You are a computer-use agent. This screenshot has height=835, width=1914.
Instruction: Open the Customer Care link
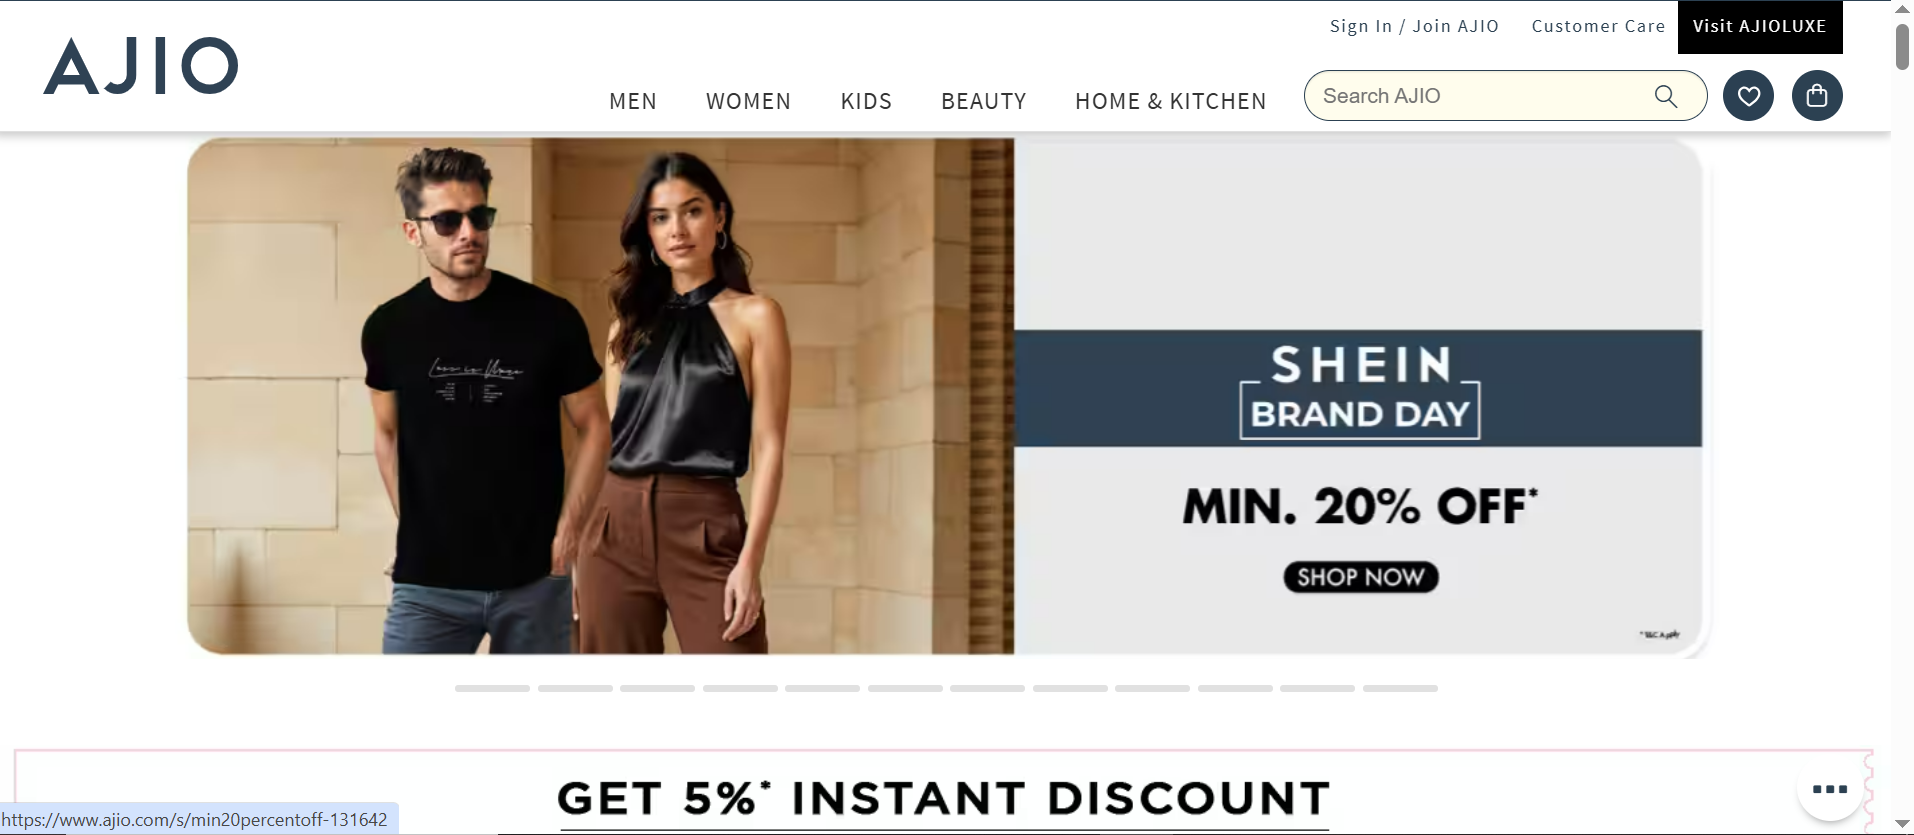(1598, 26)
